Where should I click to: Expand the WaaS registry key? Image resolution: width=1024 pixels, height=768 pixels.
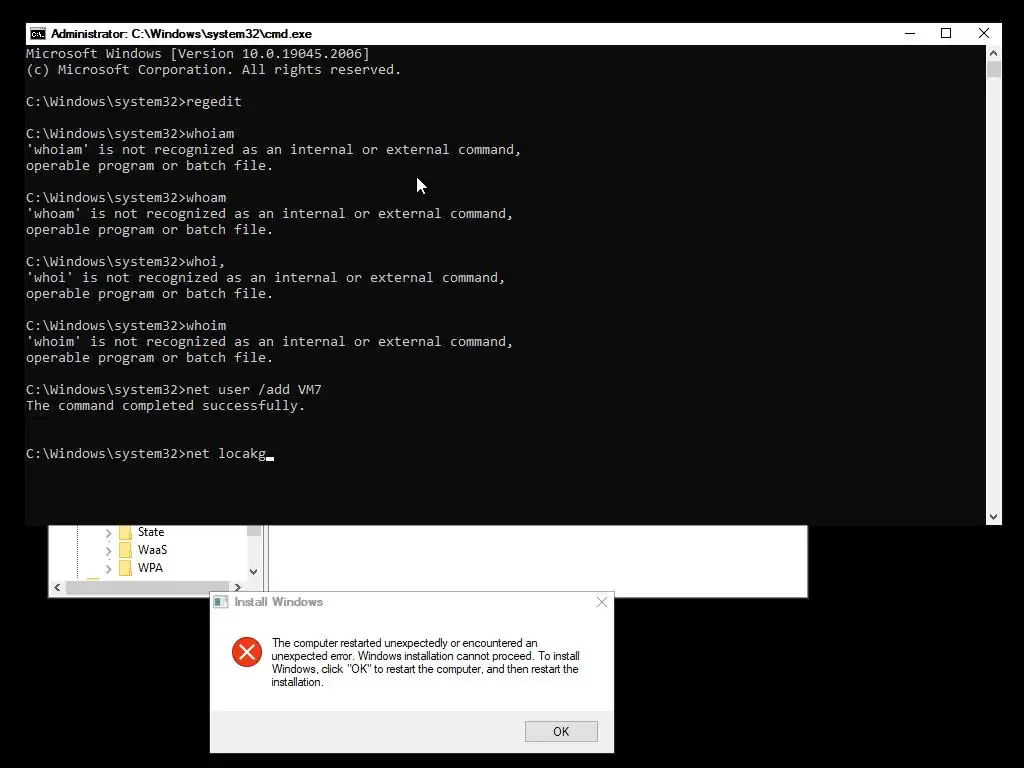[x=108, y=551]
